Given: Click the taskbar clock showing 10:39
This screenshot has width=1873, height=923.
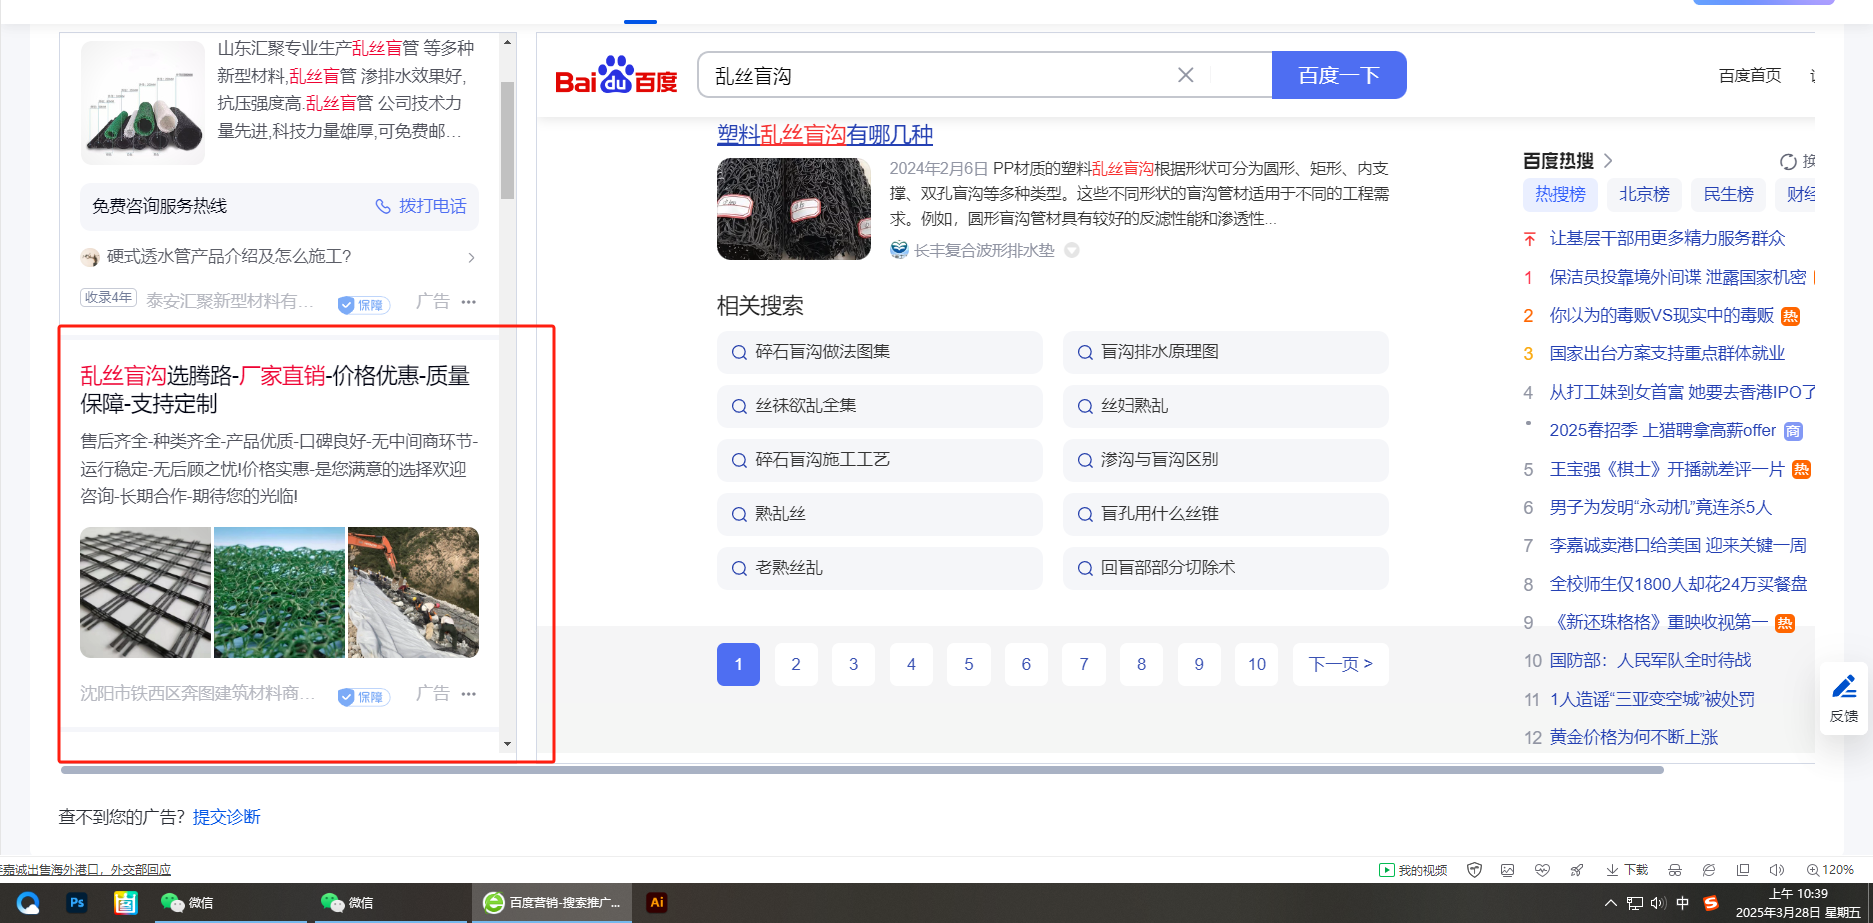Looking at the screenshot, I should click(x=1798, y=903).
